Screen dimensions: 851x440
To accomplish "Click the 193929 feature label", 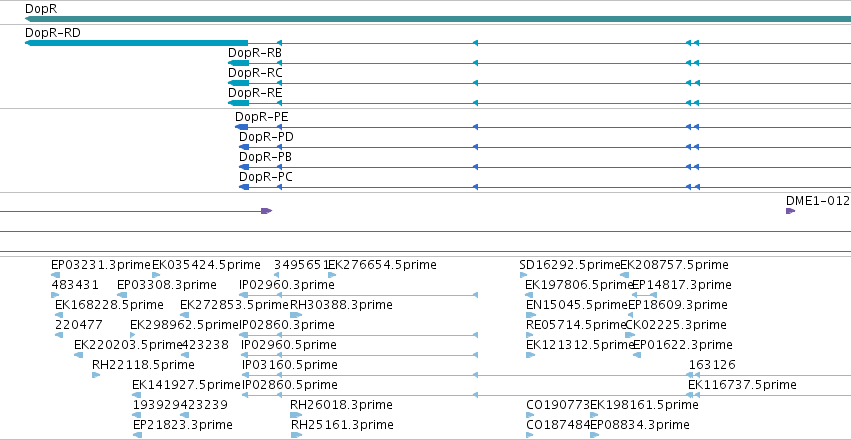I will click(156, 405).
